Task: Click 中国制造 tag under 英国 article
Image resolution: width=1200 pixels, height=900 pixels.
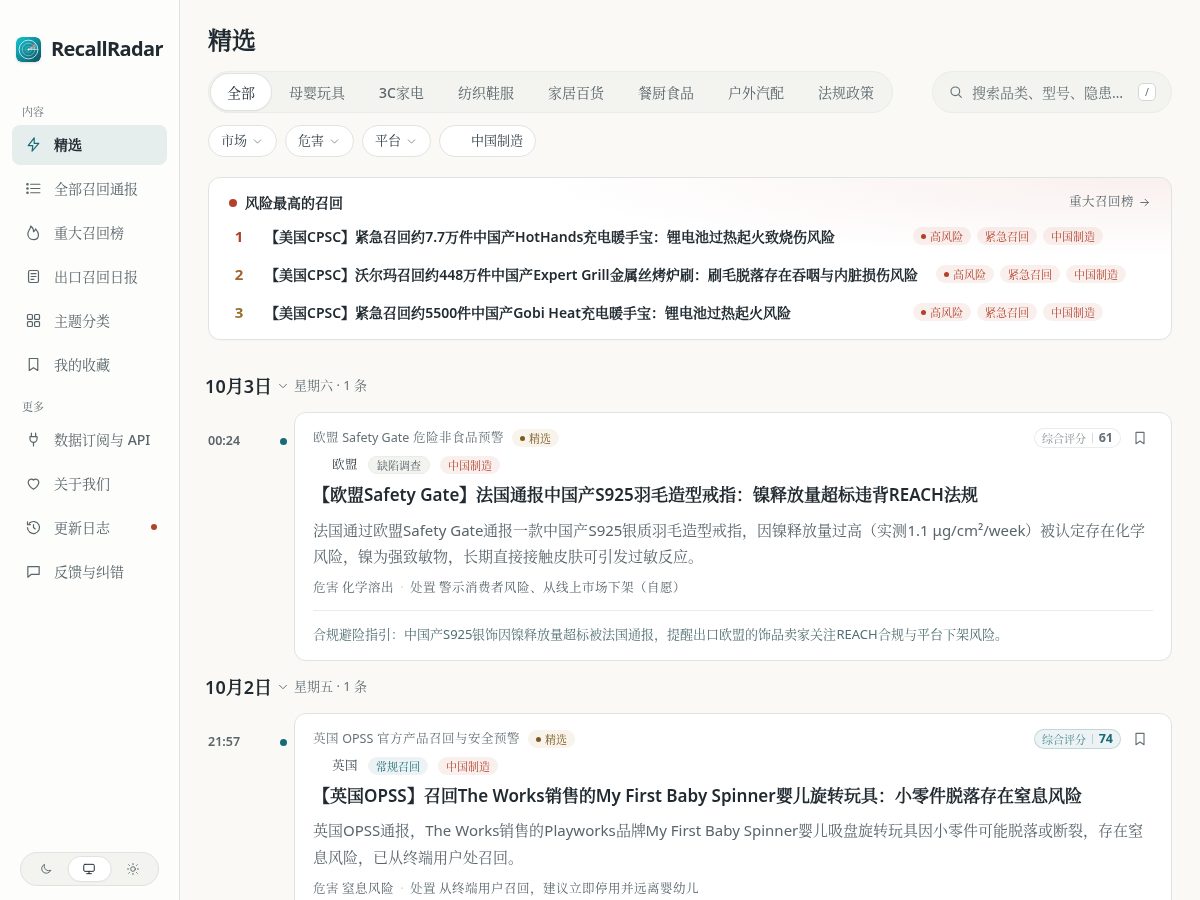Action: [x=467, y=766]
